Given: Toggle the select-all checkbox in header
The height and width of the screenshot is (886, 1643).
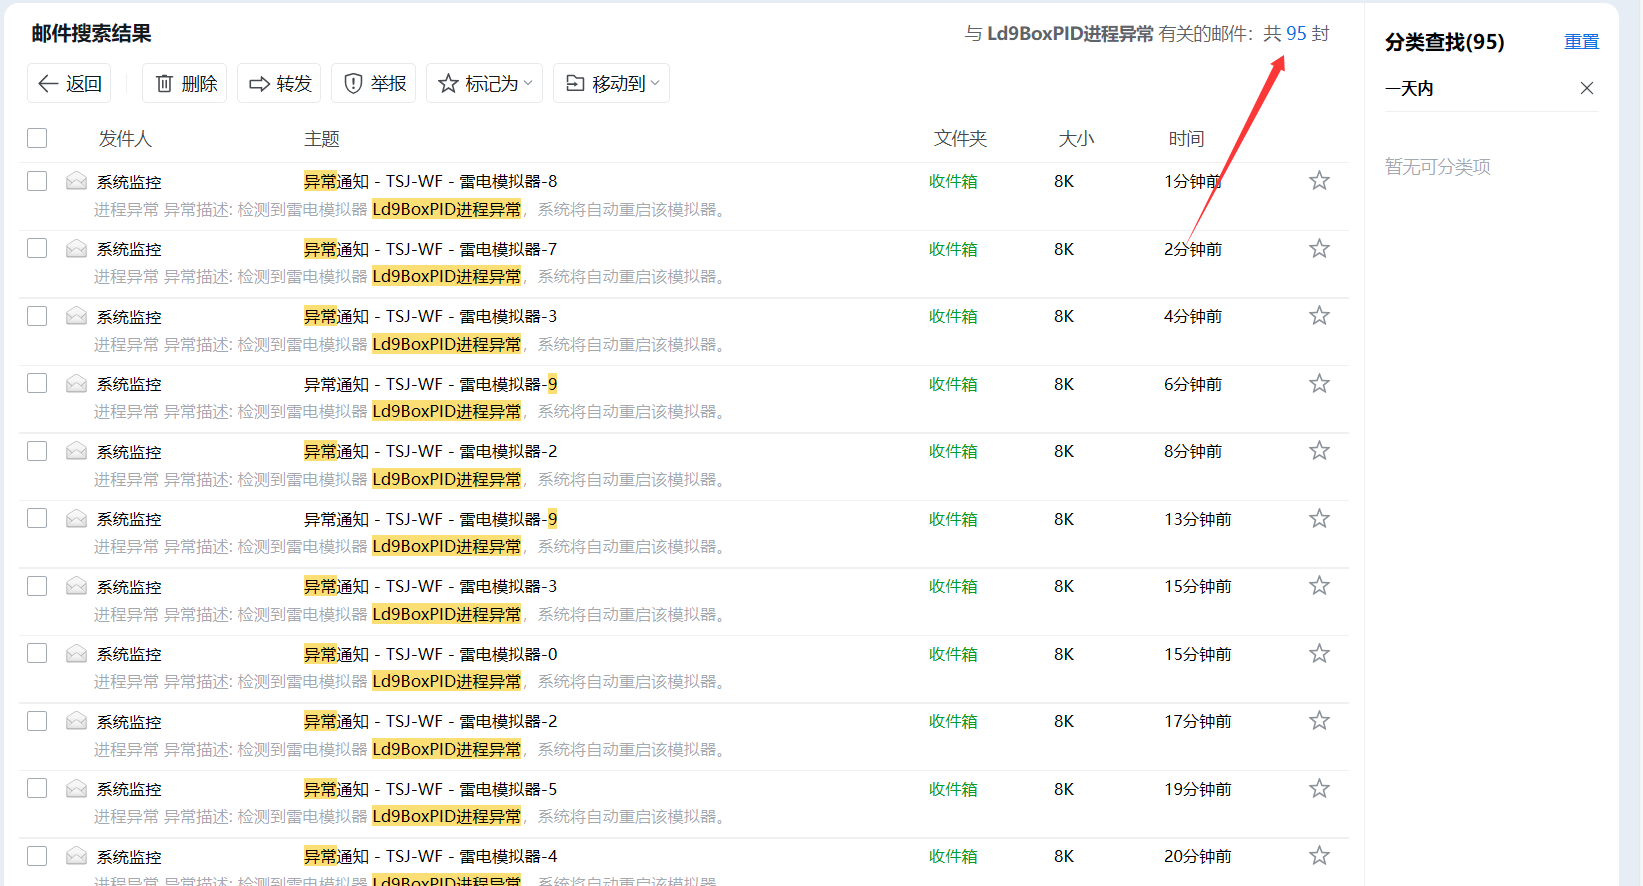Looking at the screenshot, I should 37,138.
